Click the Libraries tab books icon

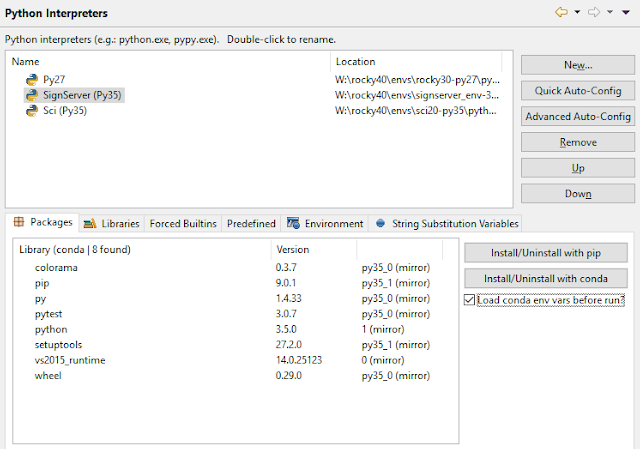[90, 223]
